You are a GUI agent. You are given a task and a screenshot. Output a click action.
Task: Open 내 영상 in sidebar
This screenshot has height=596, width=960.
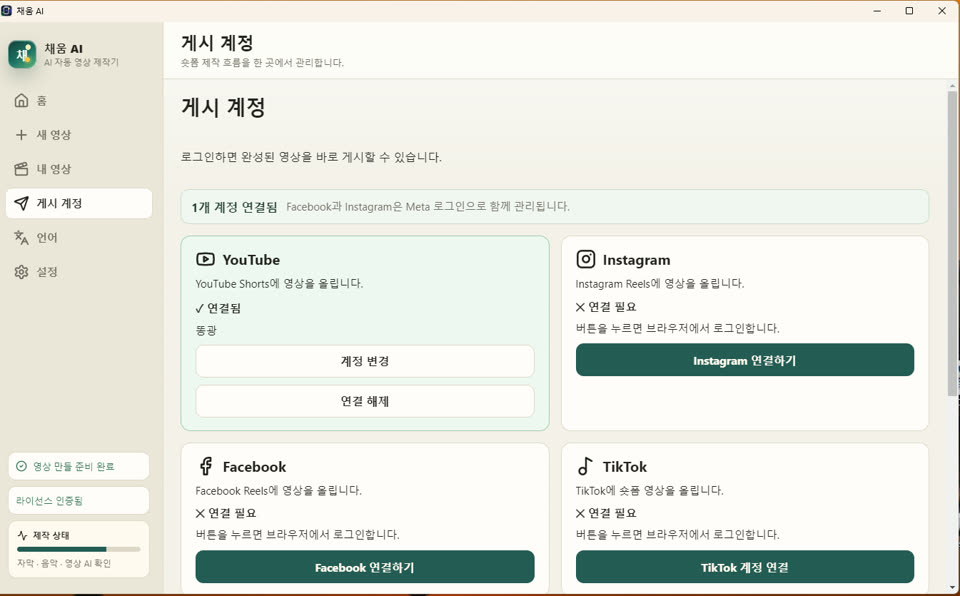[79, 169]
